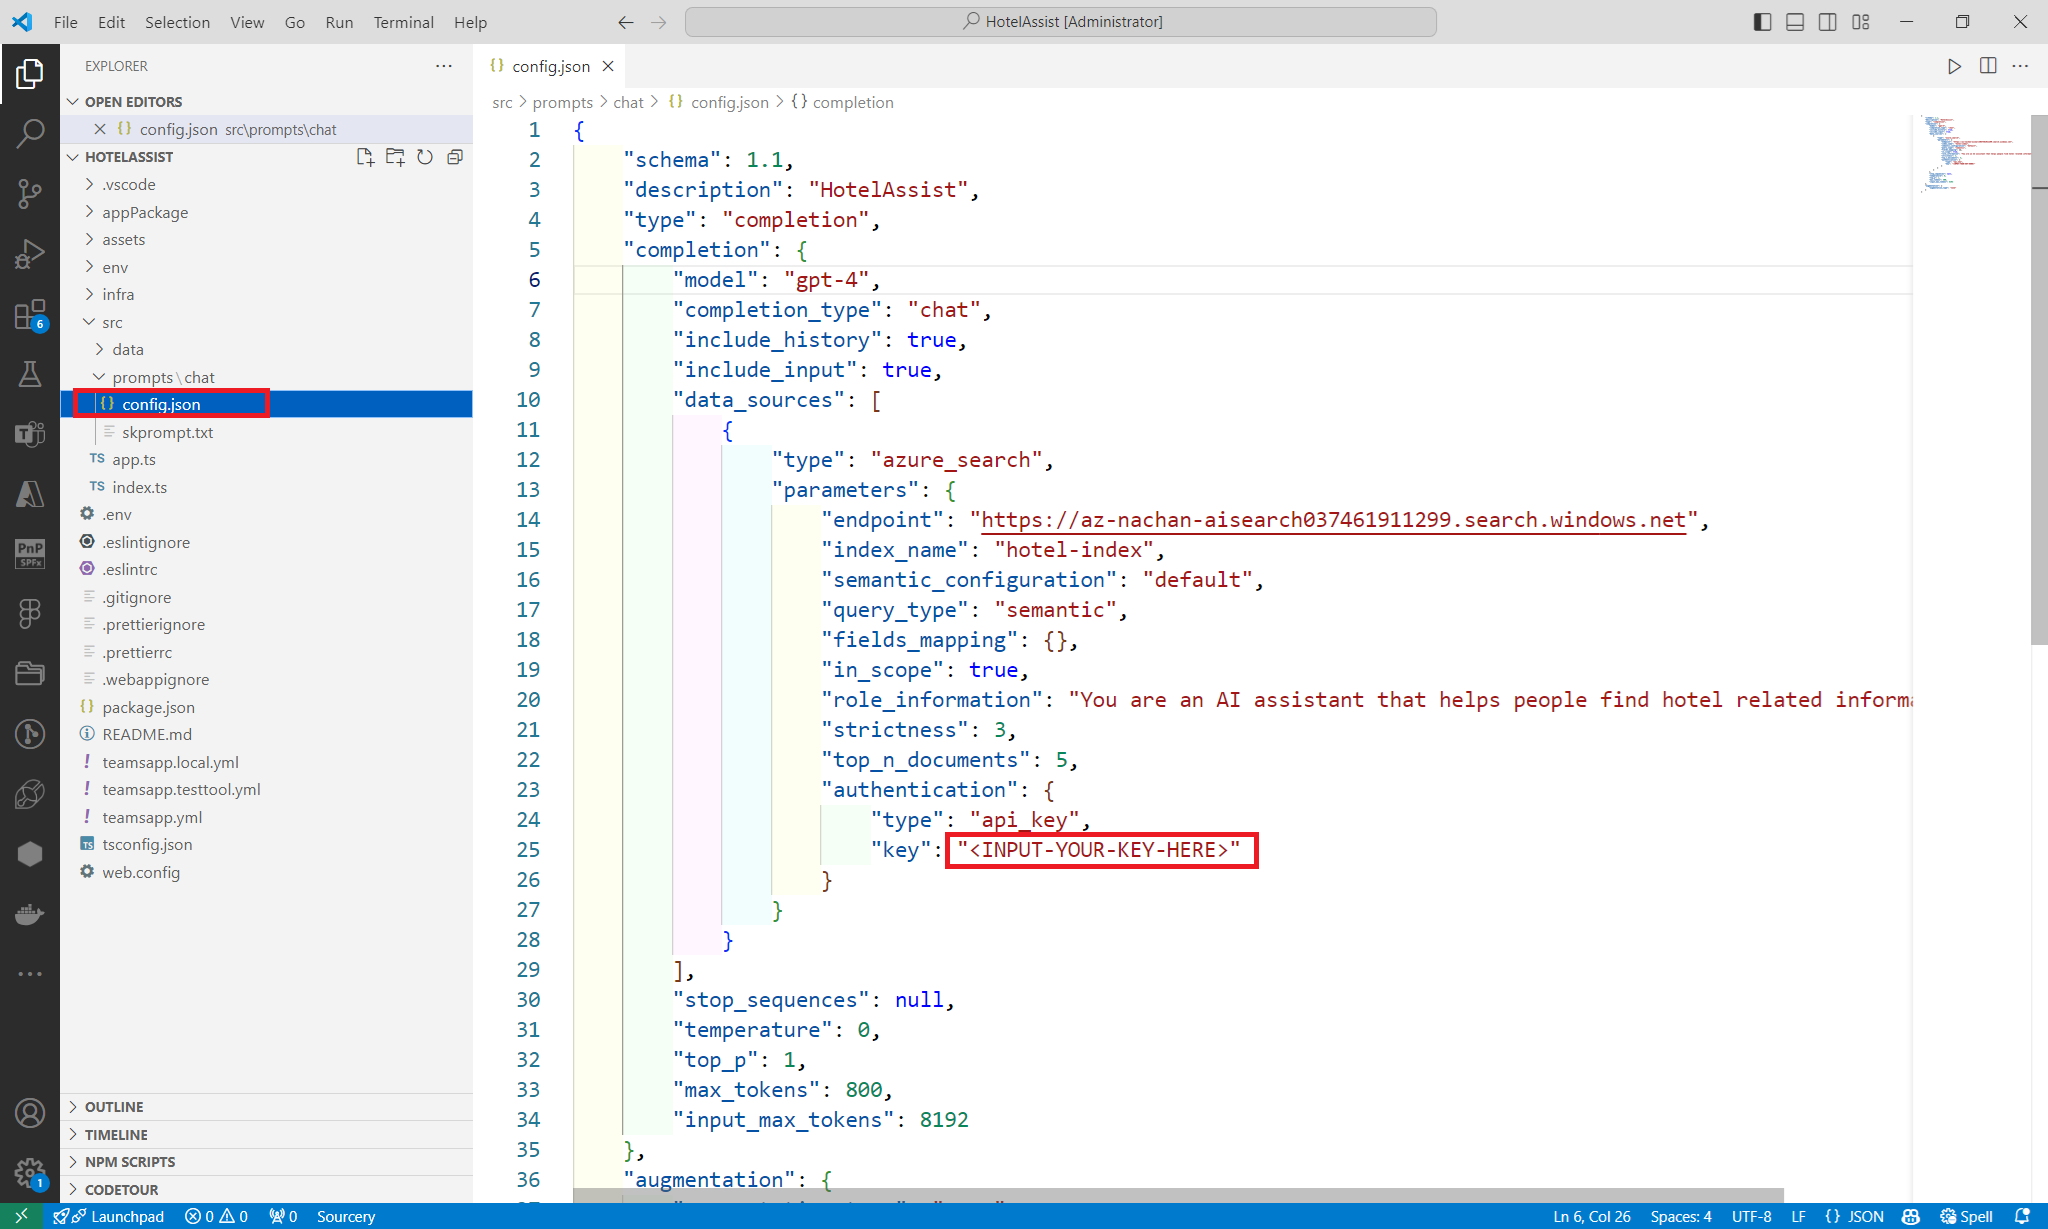Open the Terminal menu

pyautogui.click(x=403, y=22)
